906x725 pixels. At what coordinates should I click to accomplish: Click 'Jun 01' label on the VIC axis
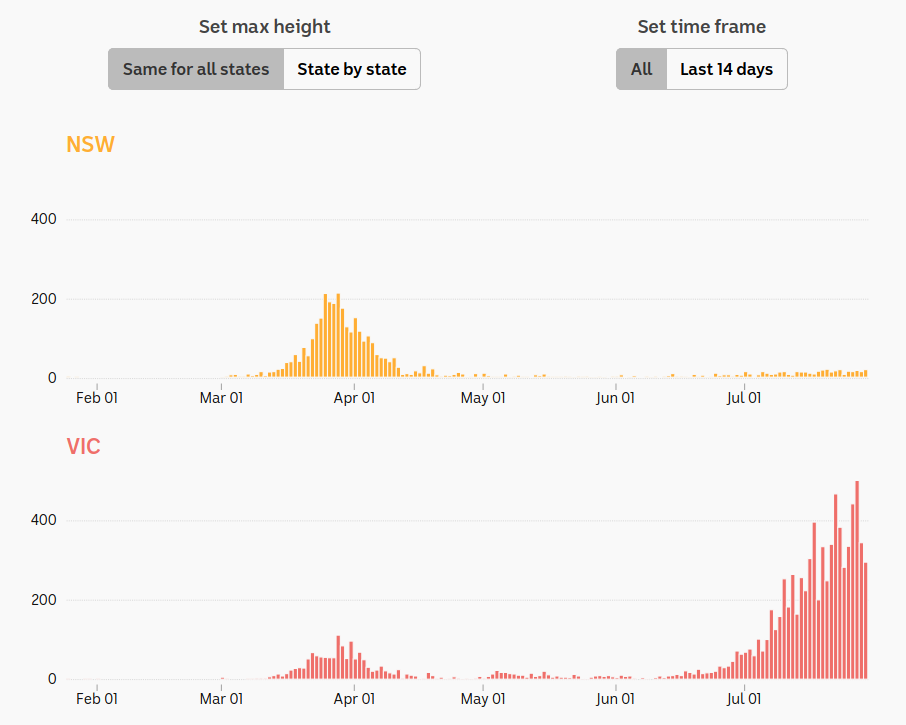point(615,699)
